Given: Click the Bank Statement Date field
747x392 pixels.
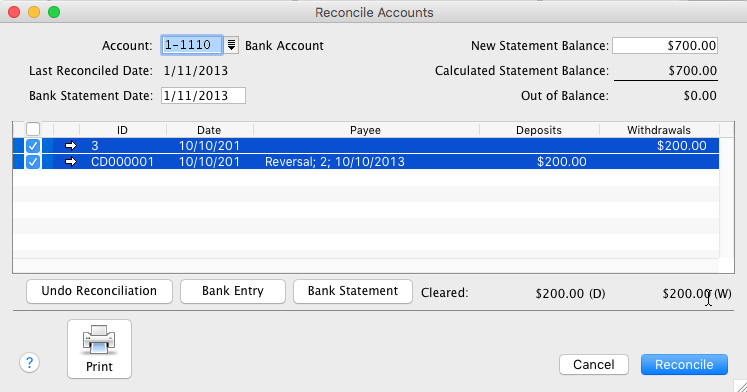Looking at the screenshot, I should click(203, 95).
